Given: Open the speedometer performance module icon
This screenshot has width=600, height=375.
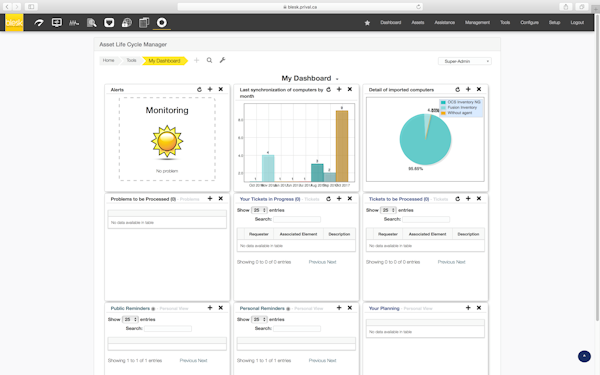Looking at the screenshot, I should pos(39,23).
